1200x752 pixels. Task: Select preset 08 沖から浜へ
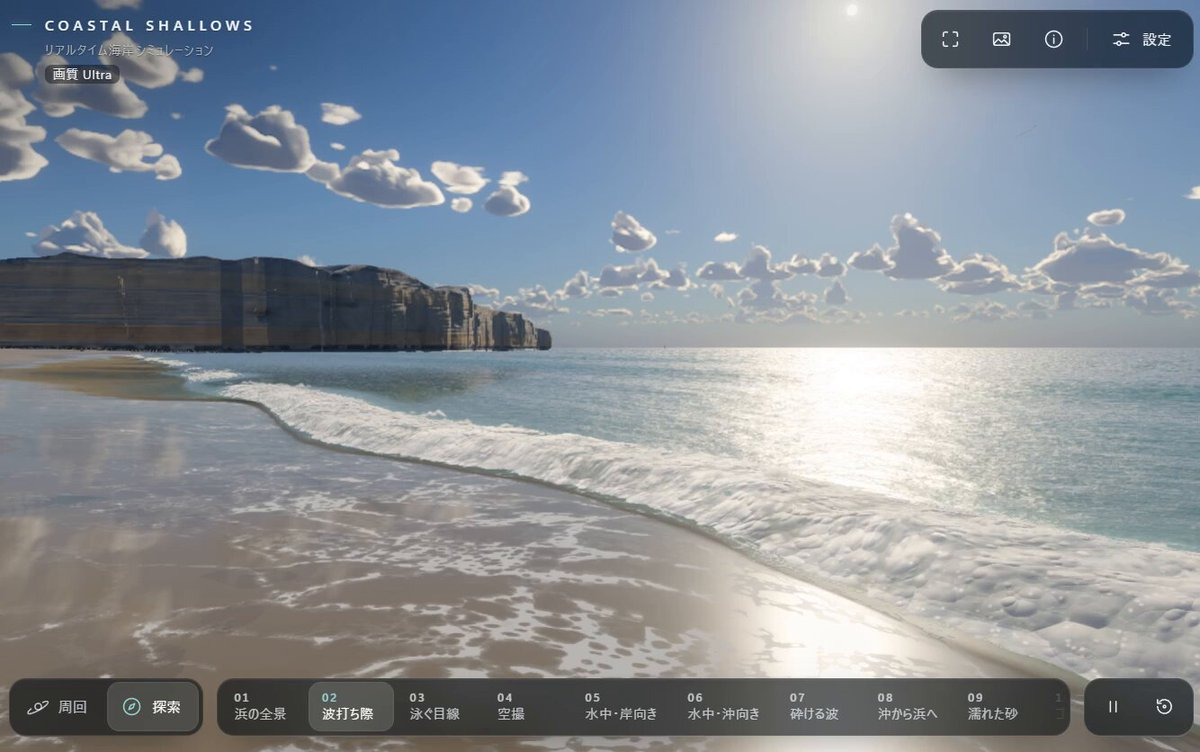point(908,707)
